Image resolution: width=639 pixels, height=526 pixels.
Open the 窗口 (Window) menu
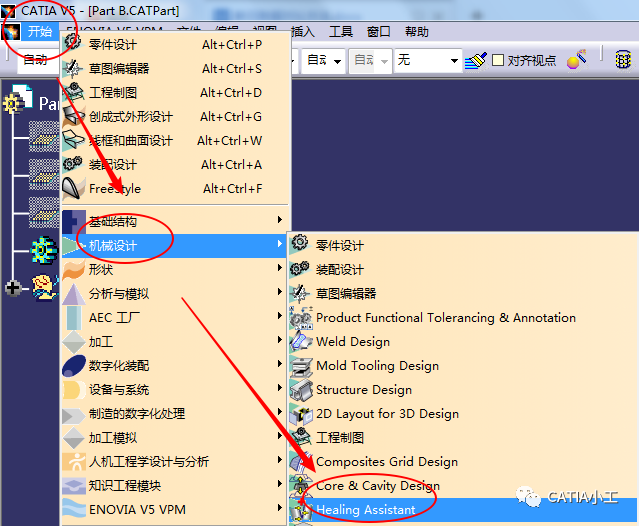pyautogui.click(x=379, y=31)
